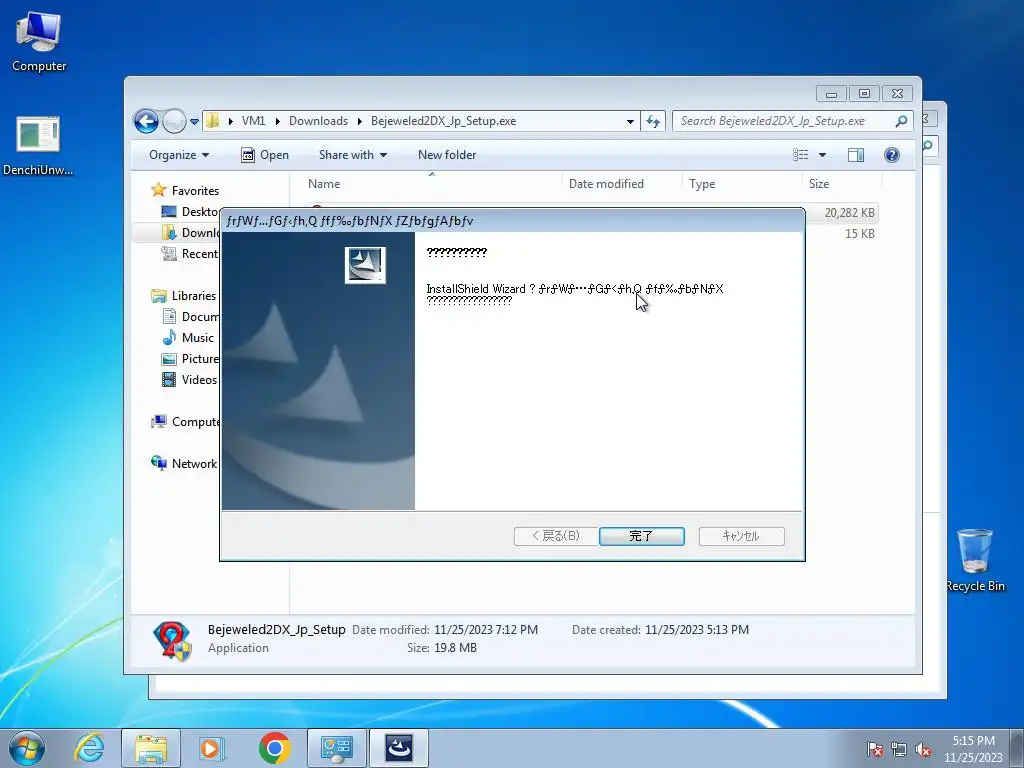Click Bejeweled2DX_Jp_Setup.exe breadcrumb segment
Viewport: 1024px width, 768px height.
click(443, 121)
